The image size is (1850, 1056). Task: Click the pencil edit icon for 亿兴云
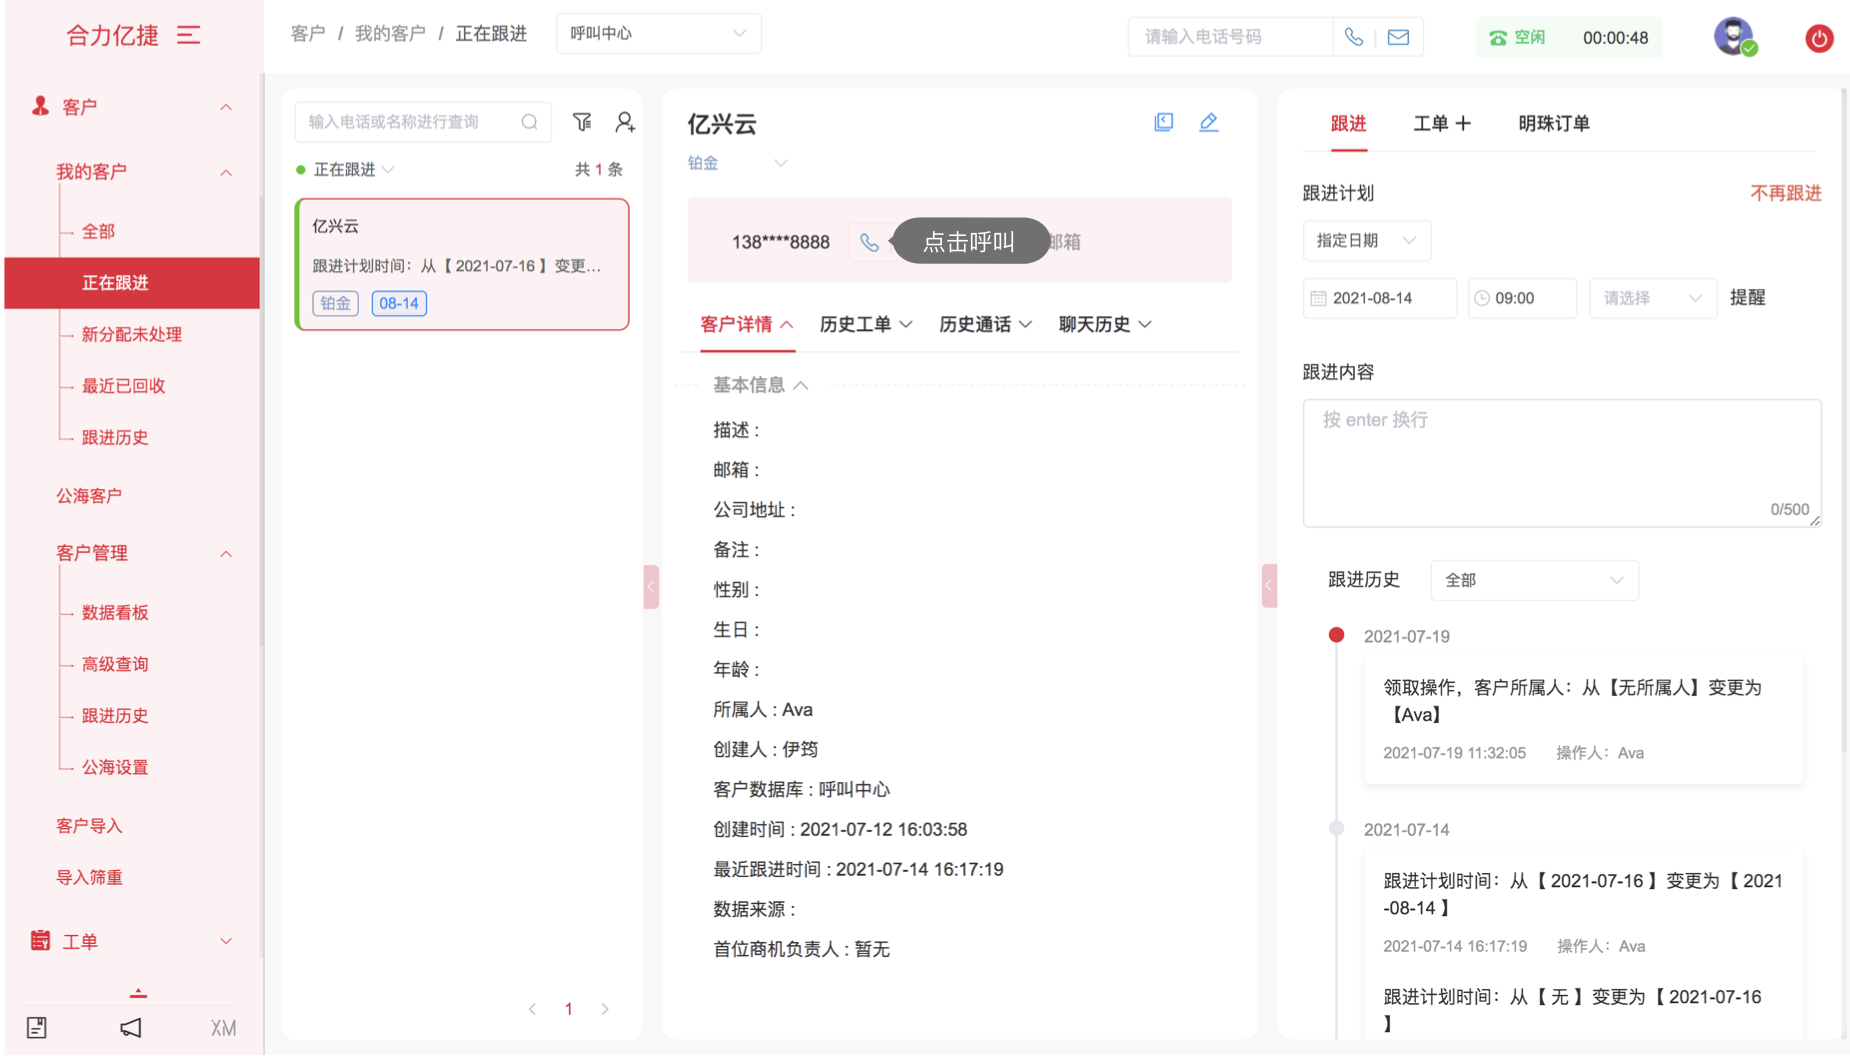(1208, 122)
